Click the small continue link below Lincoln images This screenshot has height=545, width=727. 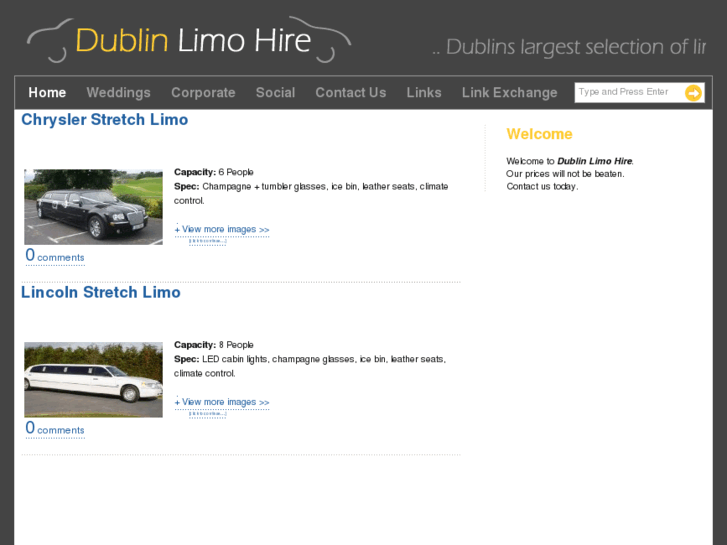[x=208, y=414]
